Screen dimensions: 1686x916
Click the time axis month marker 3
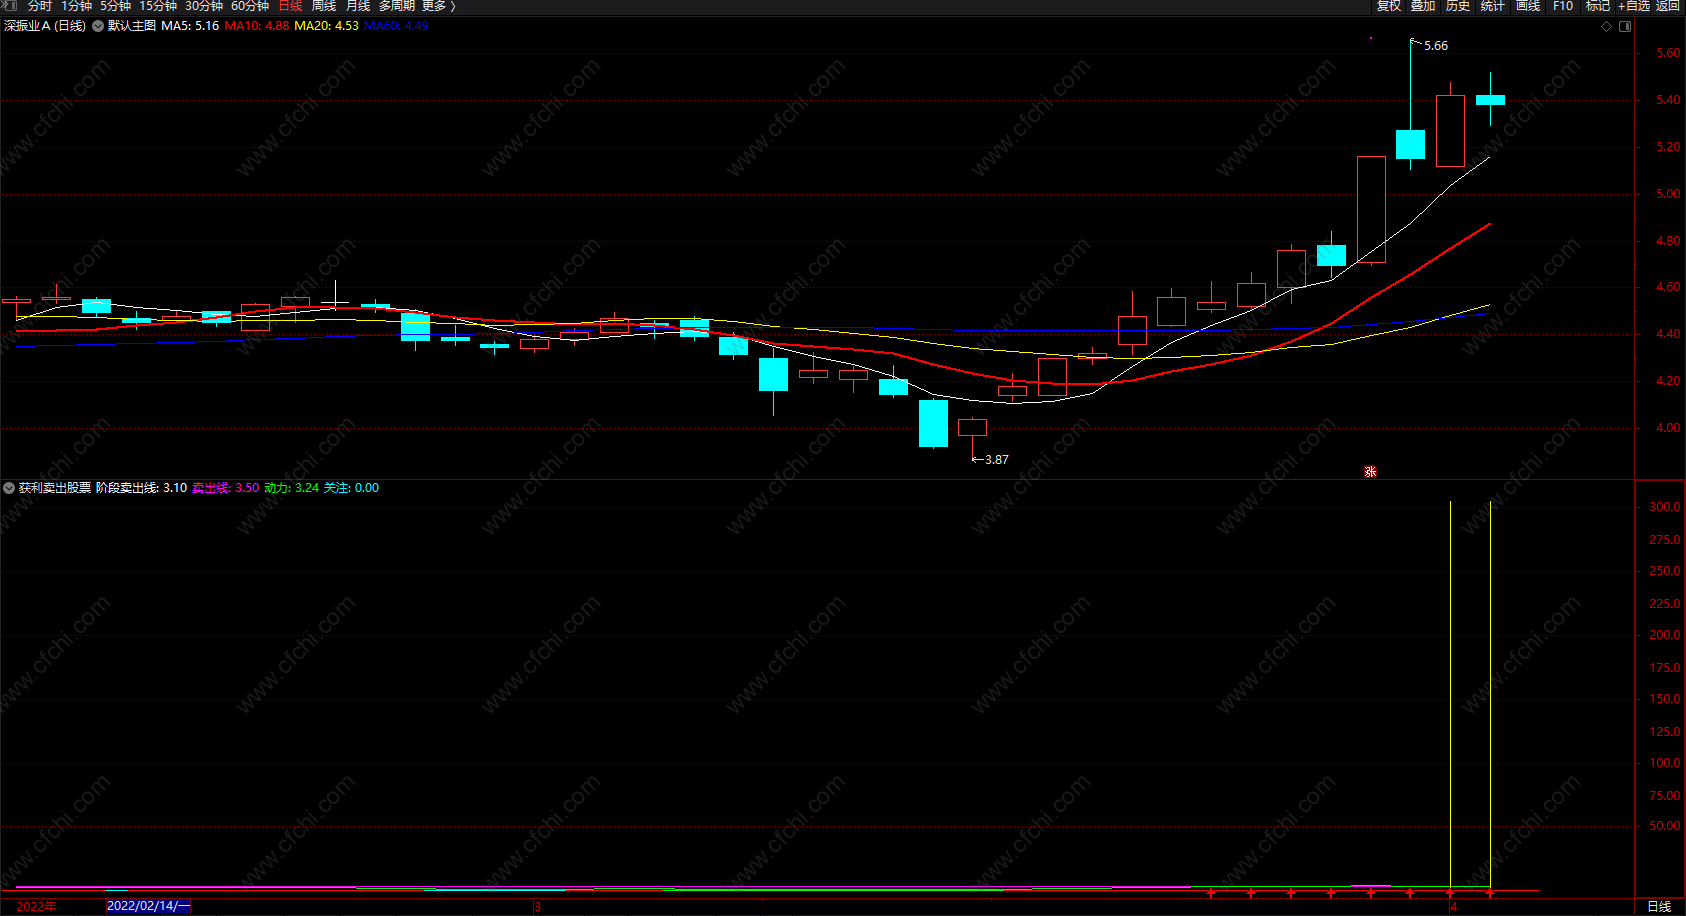(x=537, y=907)
